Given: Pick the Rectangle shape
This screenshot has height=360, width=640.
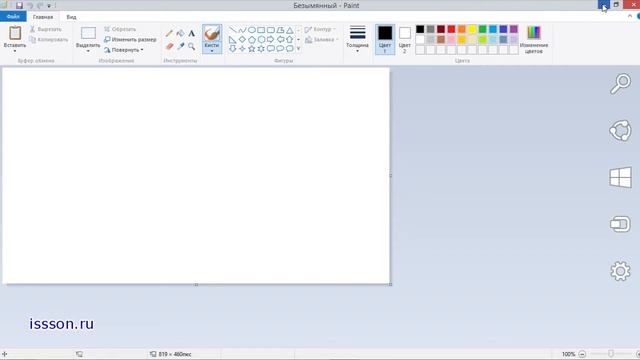Looking at the screenshot, I should (261, 30).
